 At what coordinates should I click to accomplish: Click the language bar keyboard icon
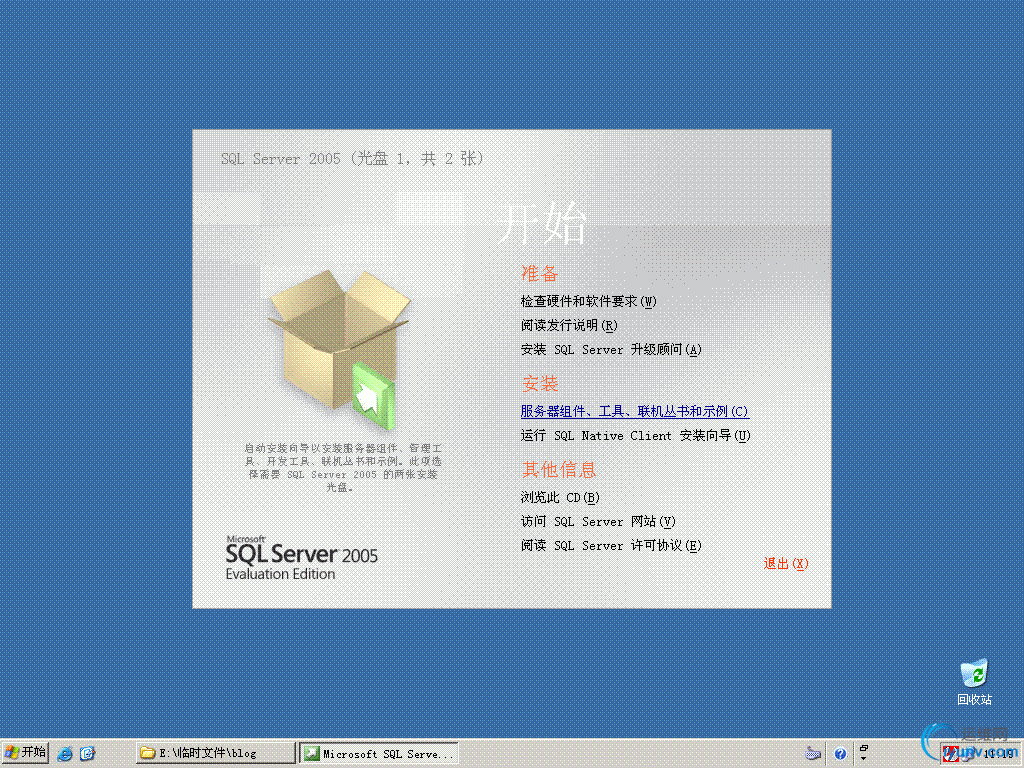point(812,754)
